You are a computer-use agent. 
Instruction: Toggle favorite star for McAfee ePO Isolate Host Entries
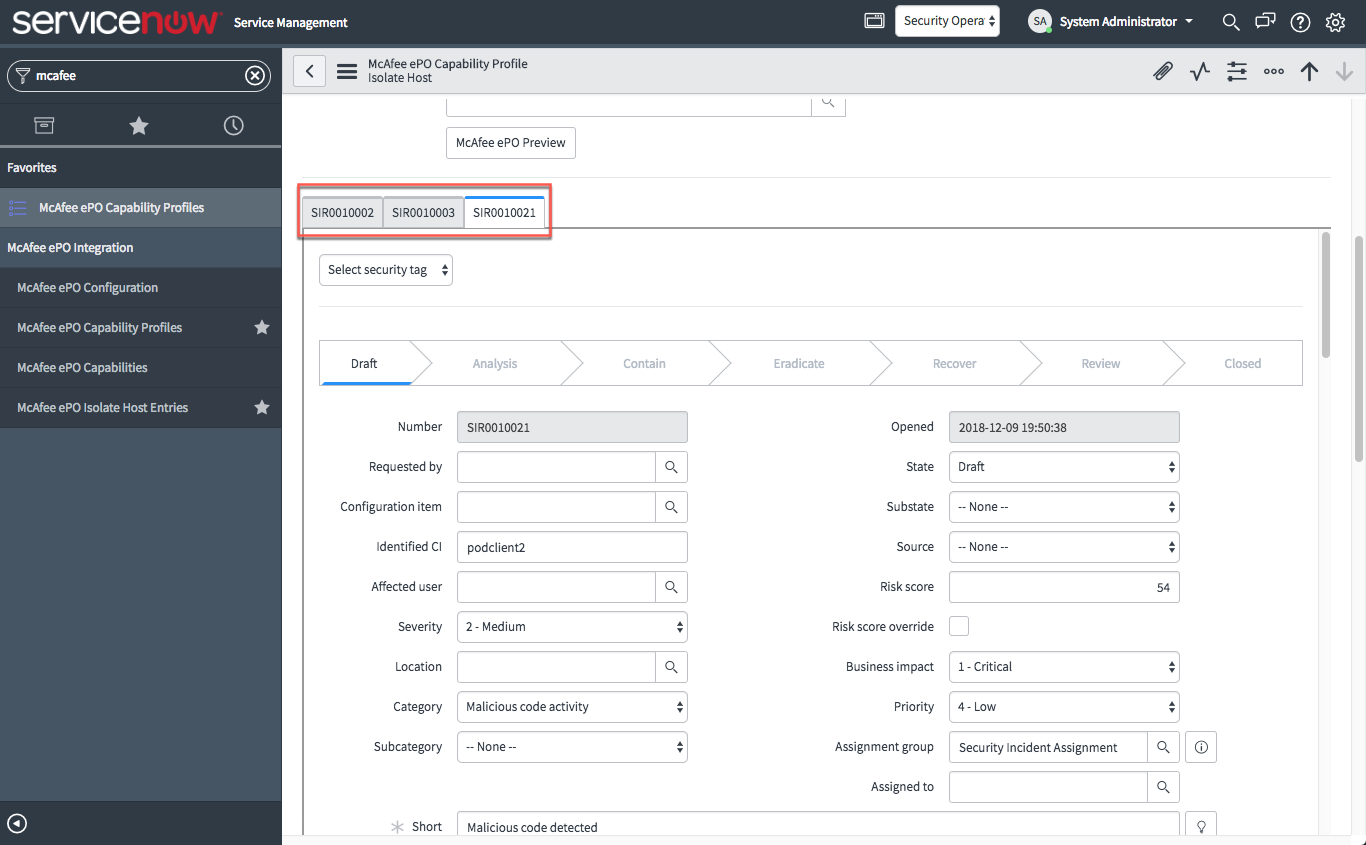point(262,407)
